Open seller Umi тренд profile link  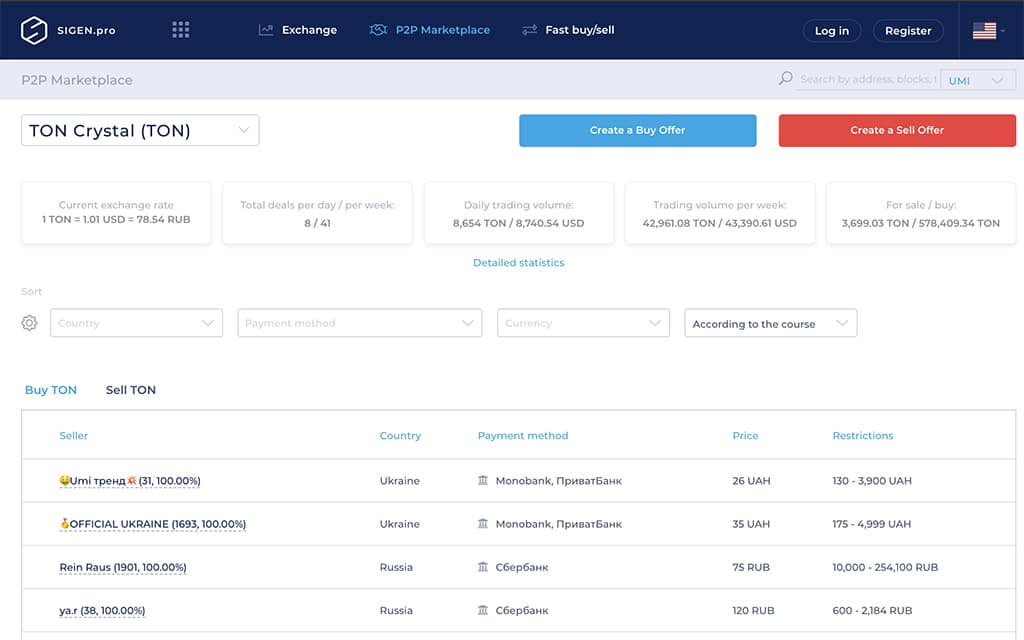click(130, 481)
